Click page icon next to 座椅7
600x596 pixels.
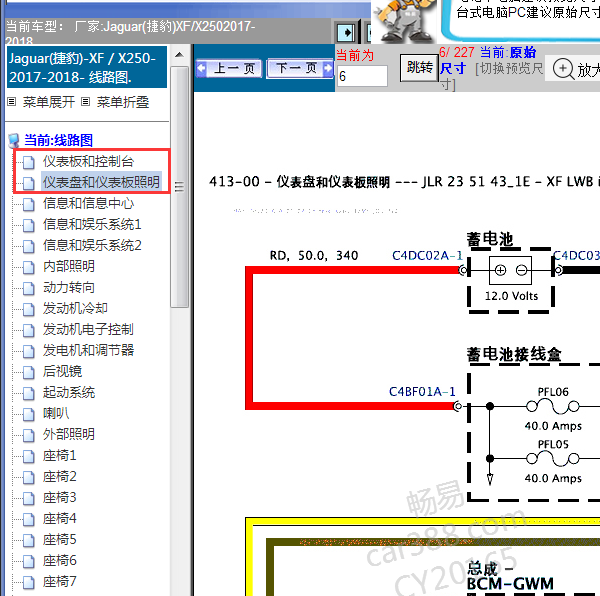(x=28, y=583)
